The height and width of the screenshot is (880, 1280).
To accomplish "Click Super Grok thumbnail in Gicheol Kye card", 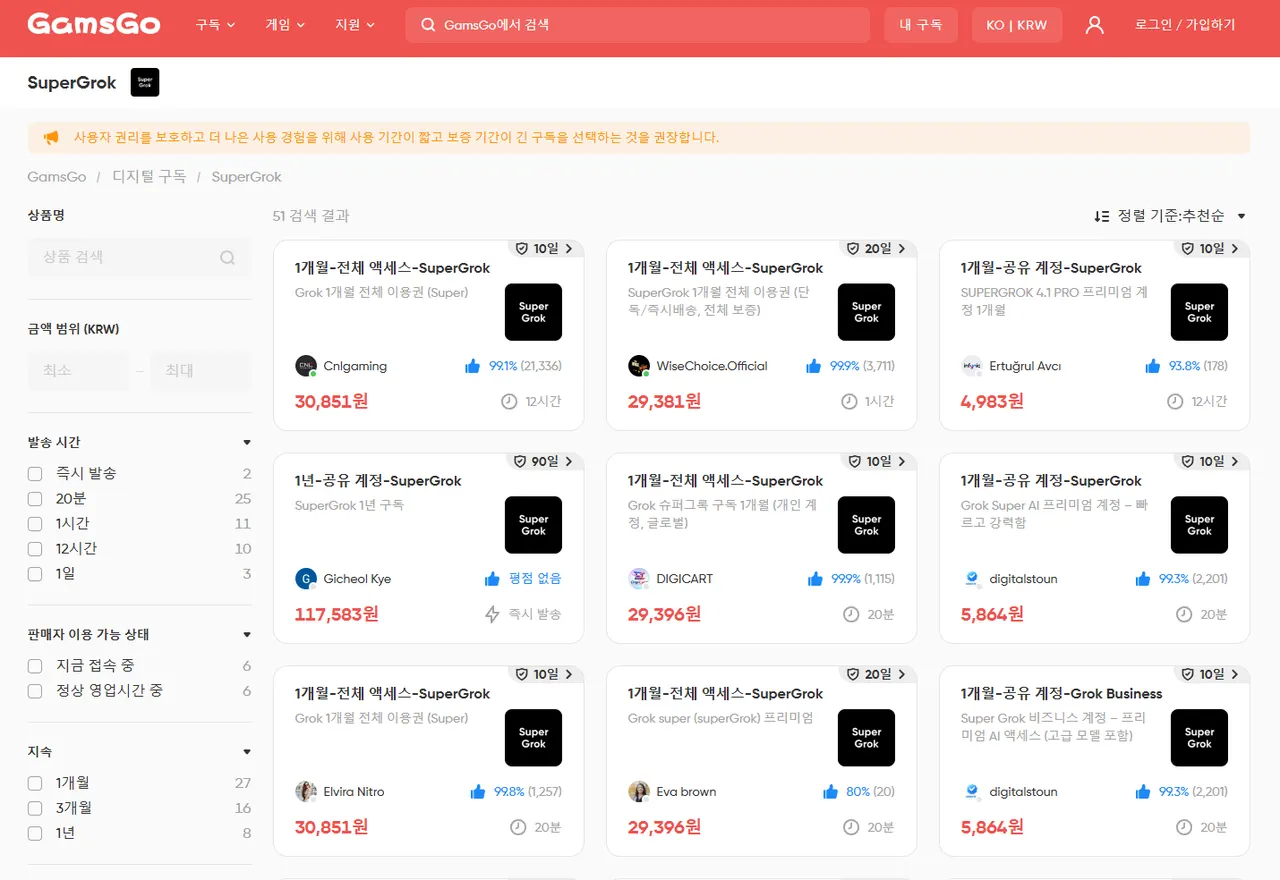I will point(533,525).
